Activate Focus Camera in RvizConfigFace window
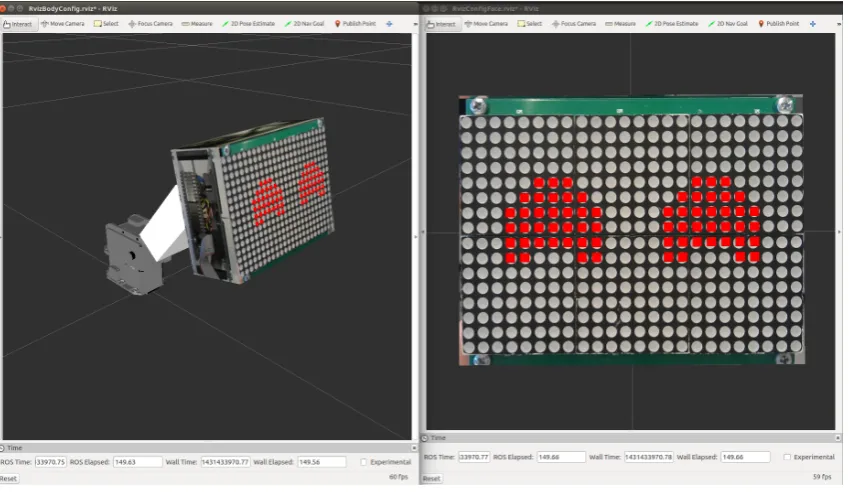The width and height of the screenshot is (849, 492). click(574, 24)
